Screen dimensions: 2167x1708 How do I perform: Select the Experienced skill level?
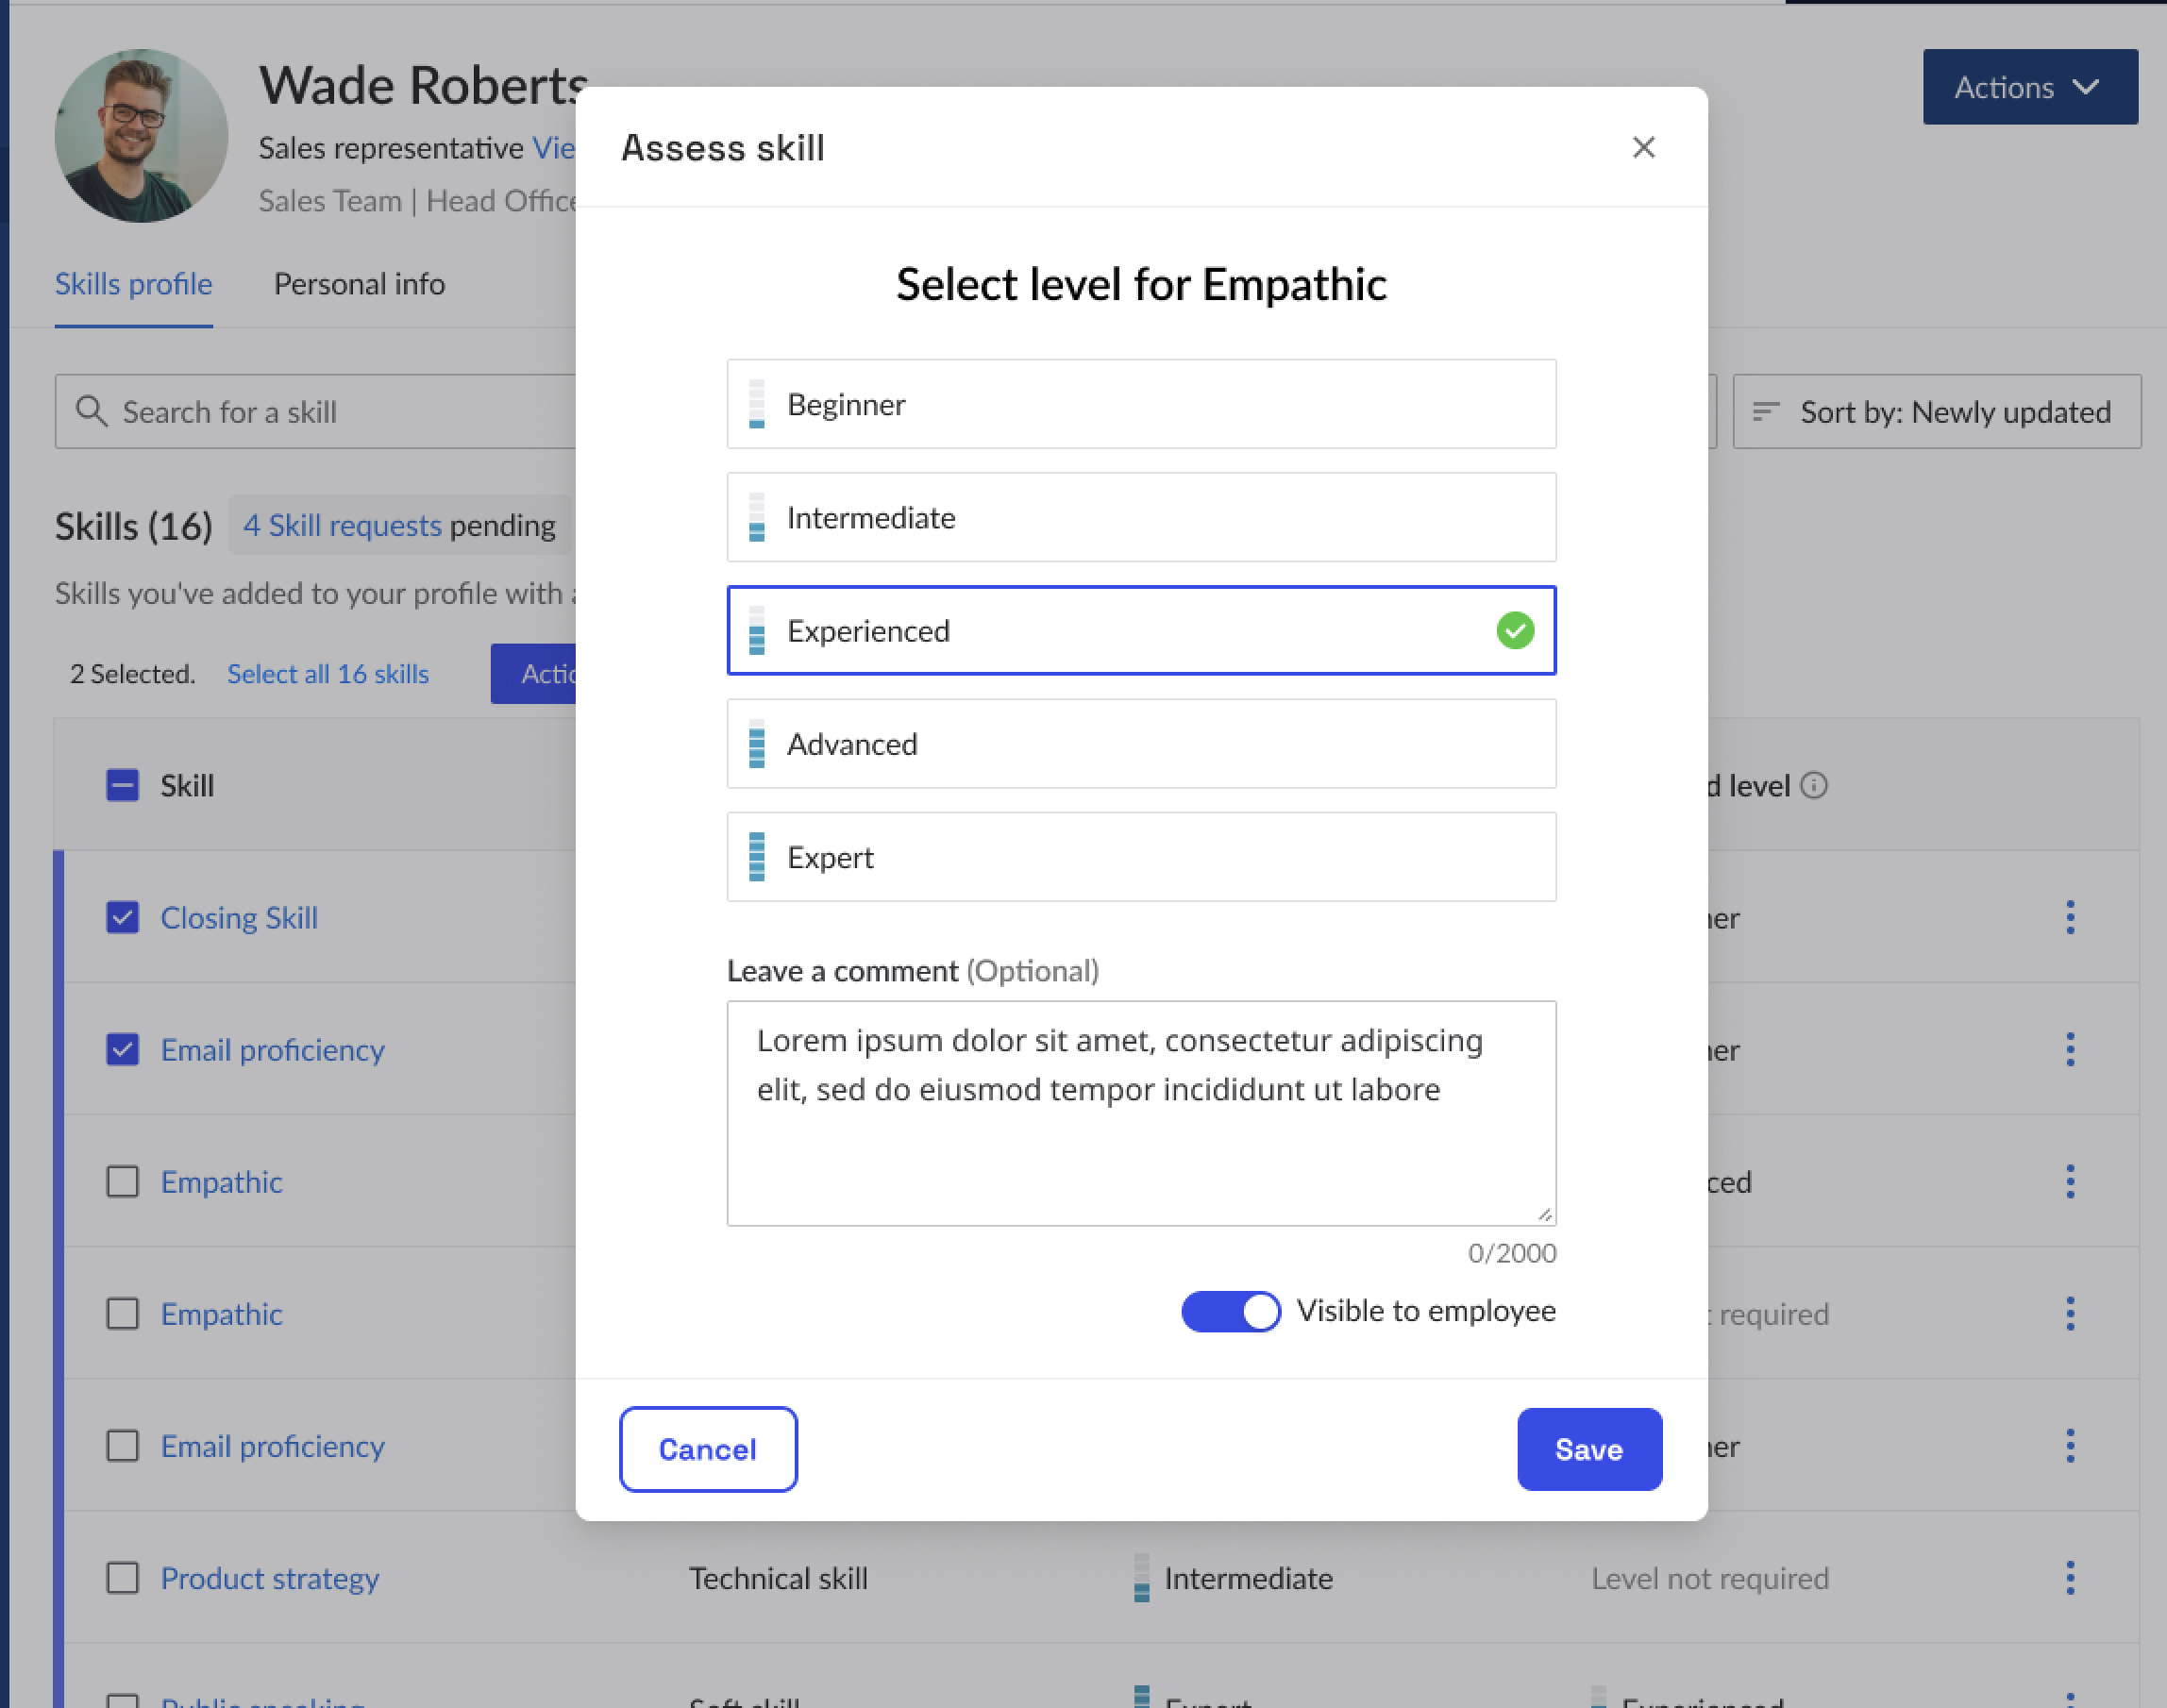[1142, 629]
